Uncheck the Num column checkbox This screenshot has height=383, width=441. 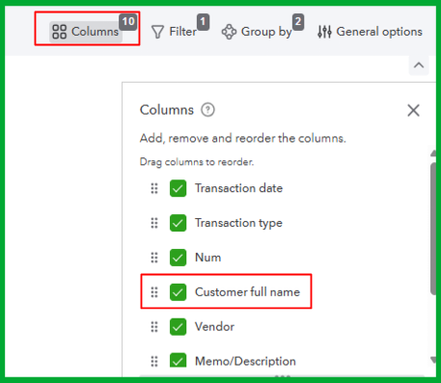[x=178, y=258]
